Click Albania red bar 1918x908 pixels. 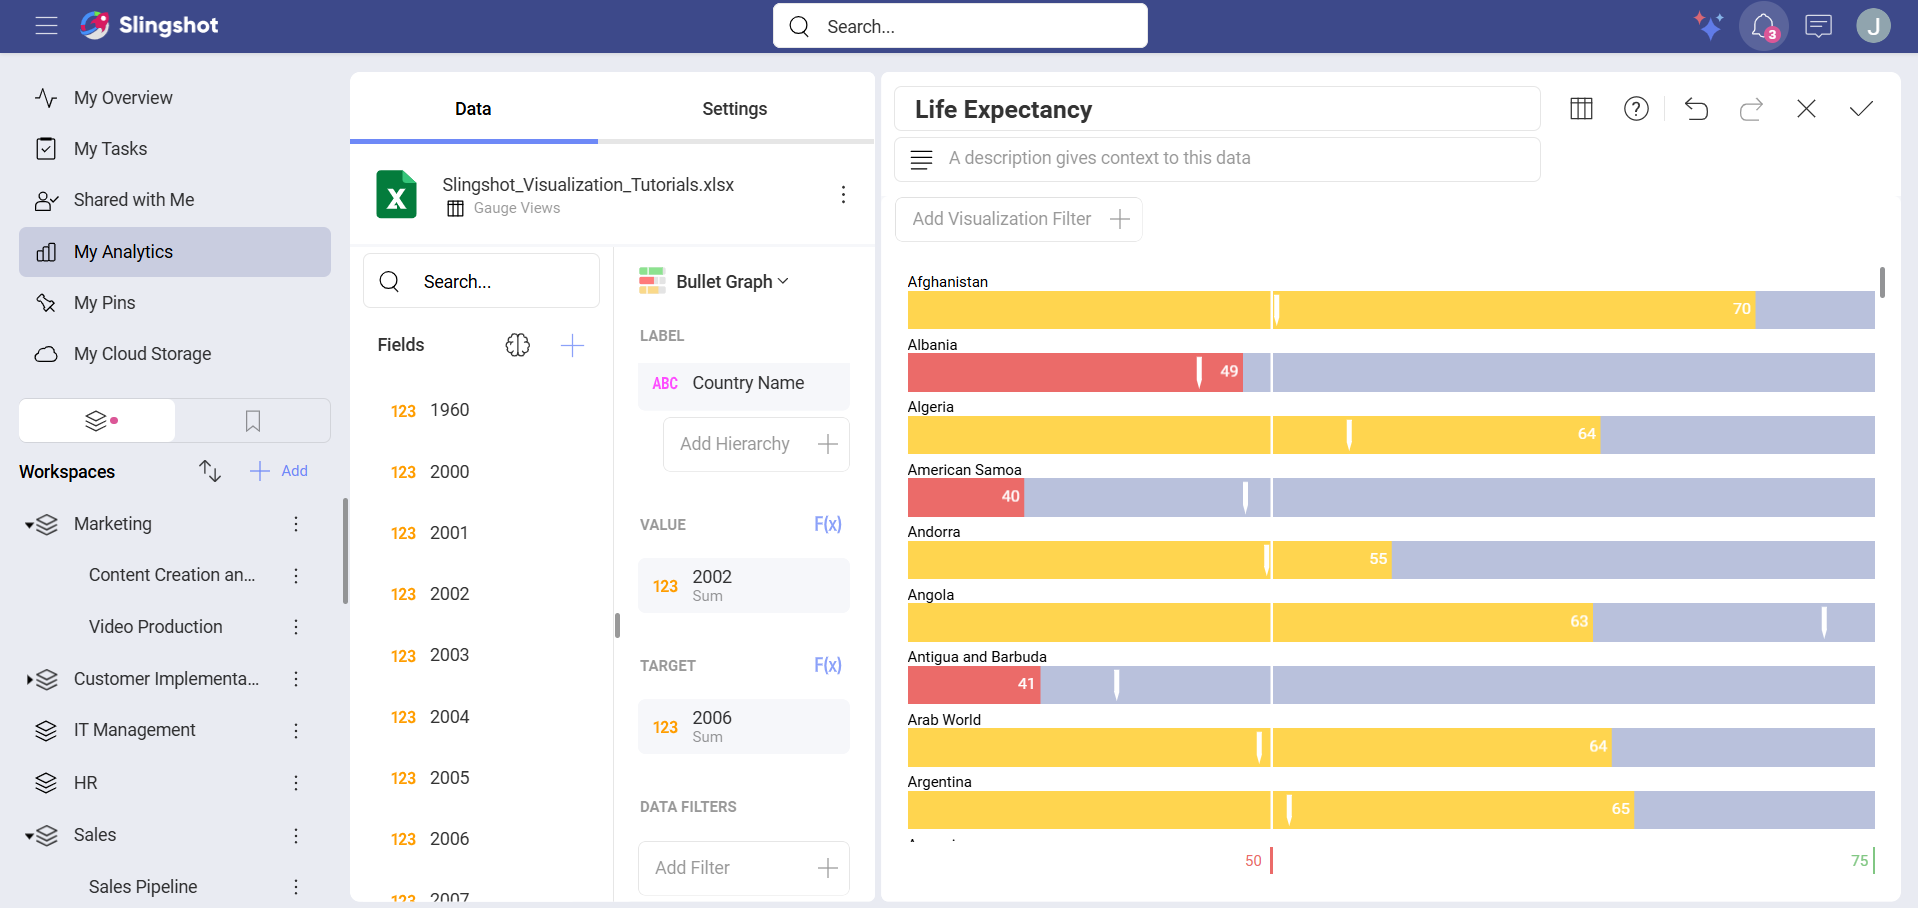pos(1075,372)
